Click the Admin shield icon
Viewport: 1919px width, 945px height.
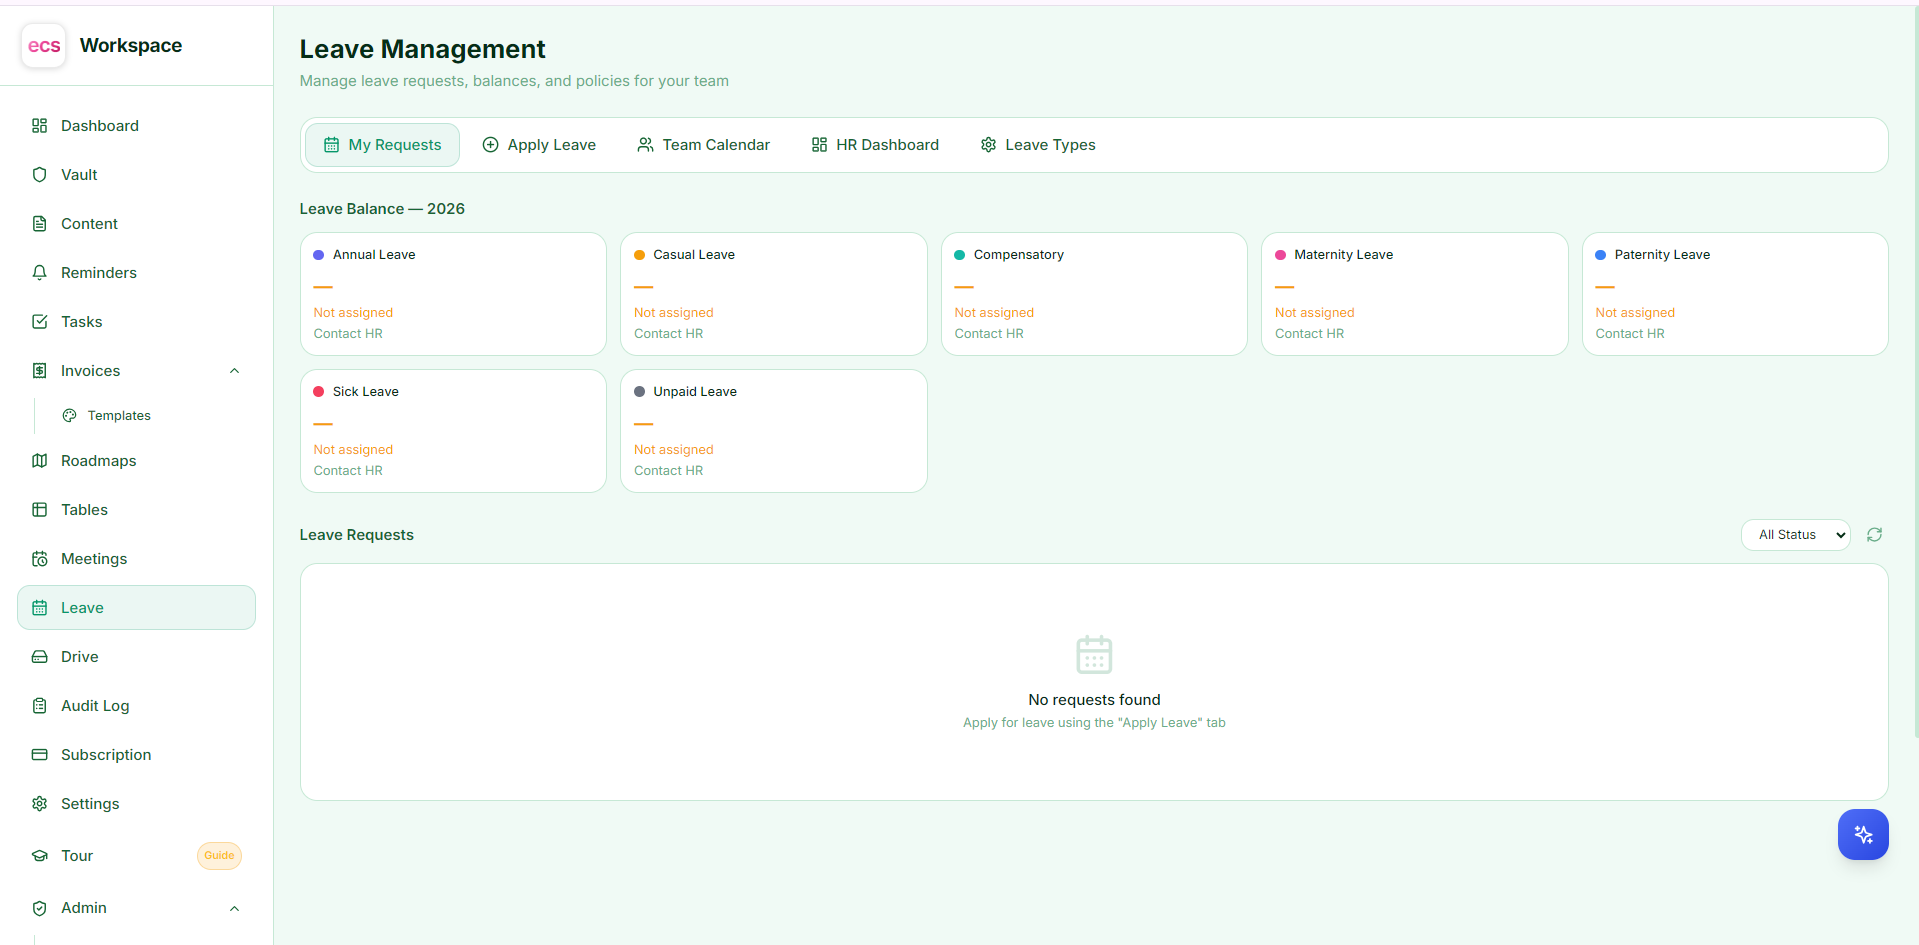[x=40, y=908]
